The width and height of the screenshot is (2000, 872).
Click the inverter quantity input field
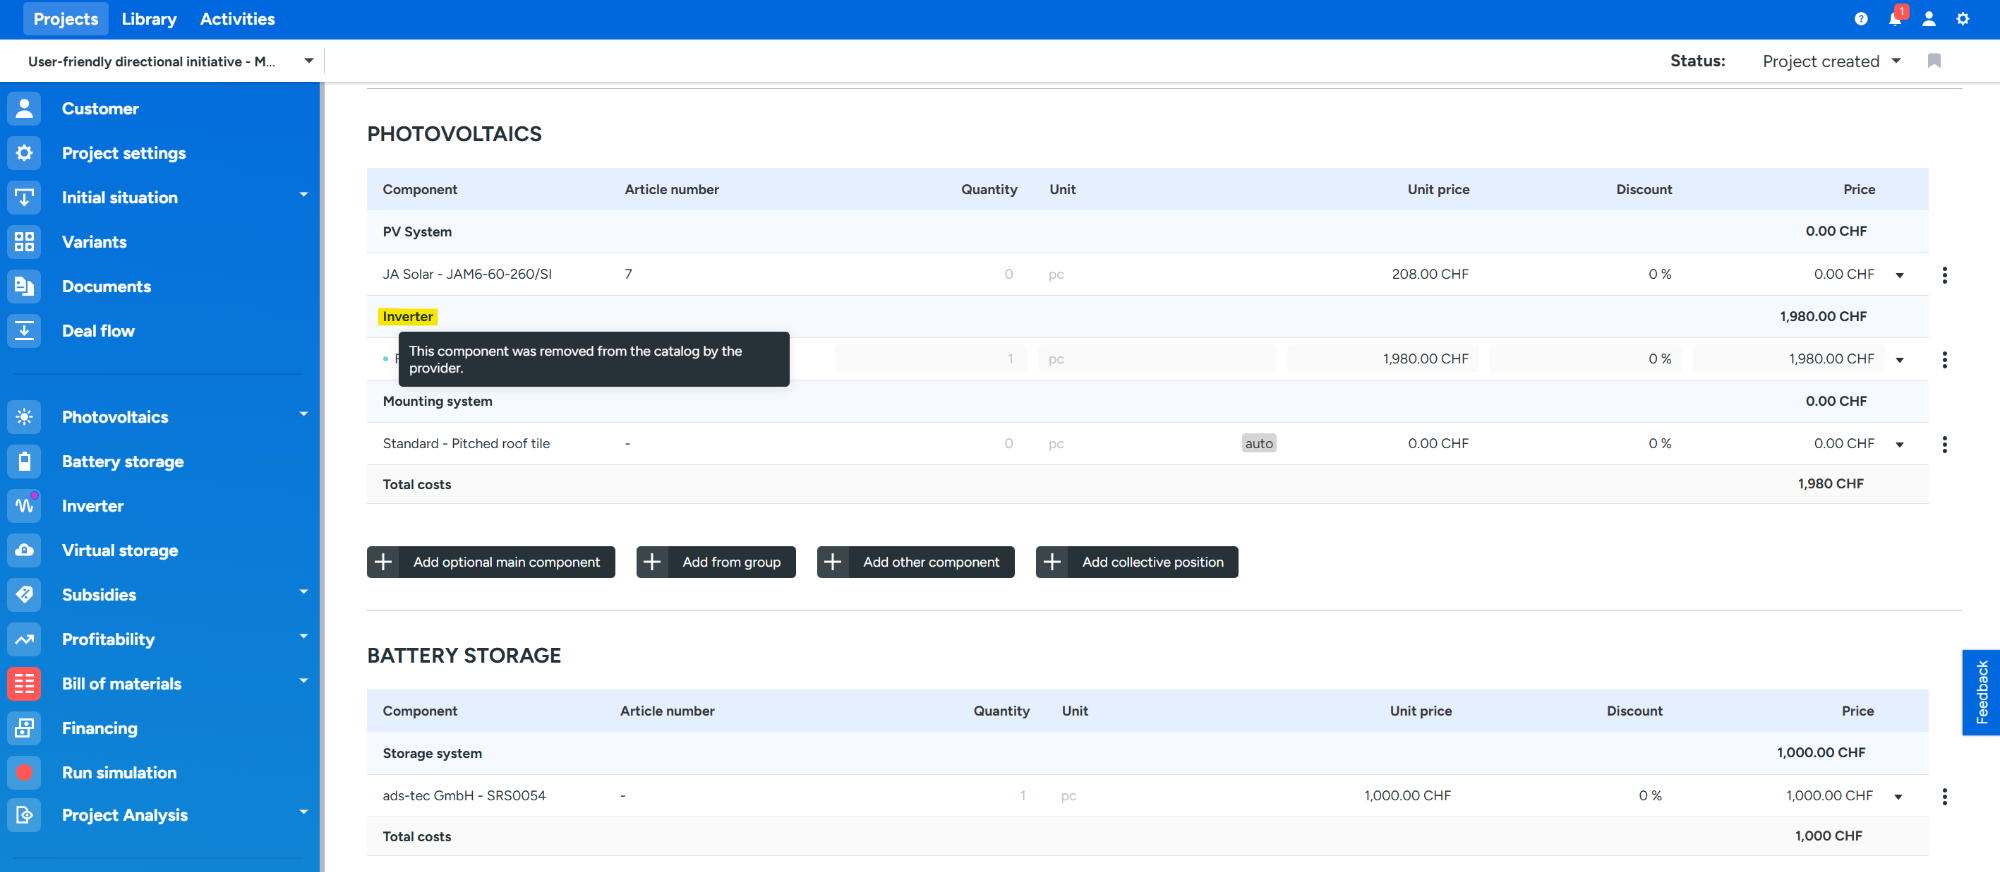(928, 359)
